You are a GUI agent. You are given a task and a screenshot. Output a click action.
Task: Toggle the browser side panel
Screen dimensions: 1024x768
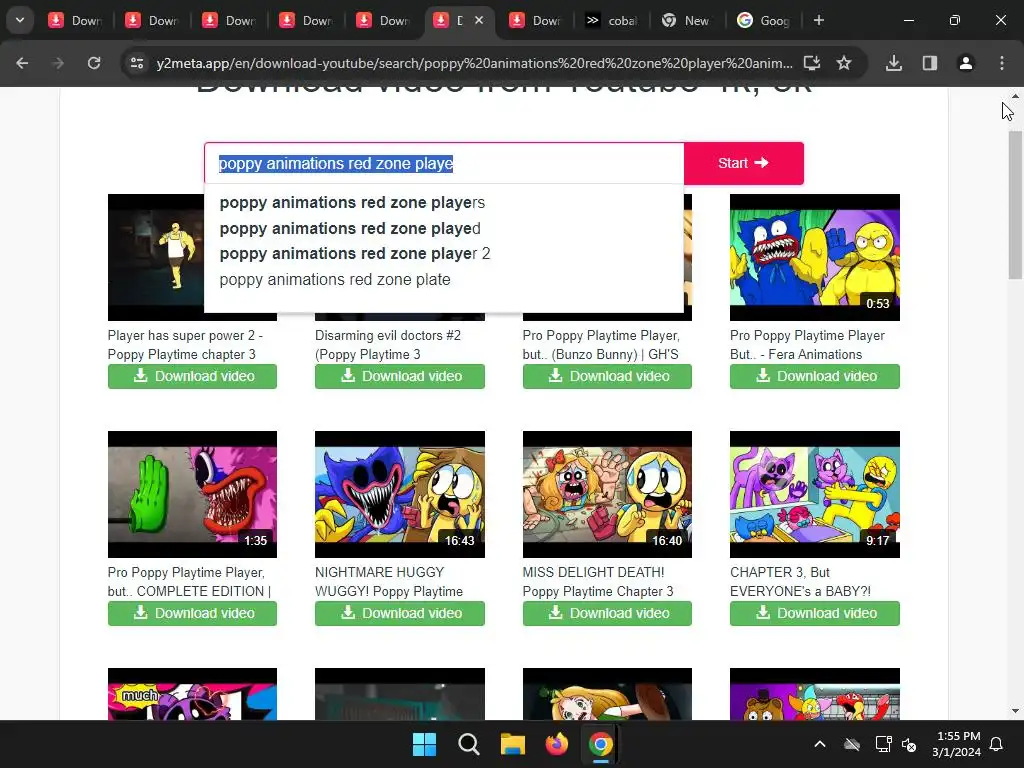[929, 63]
